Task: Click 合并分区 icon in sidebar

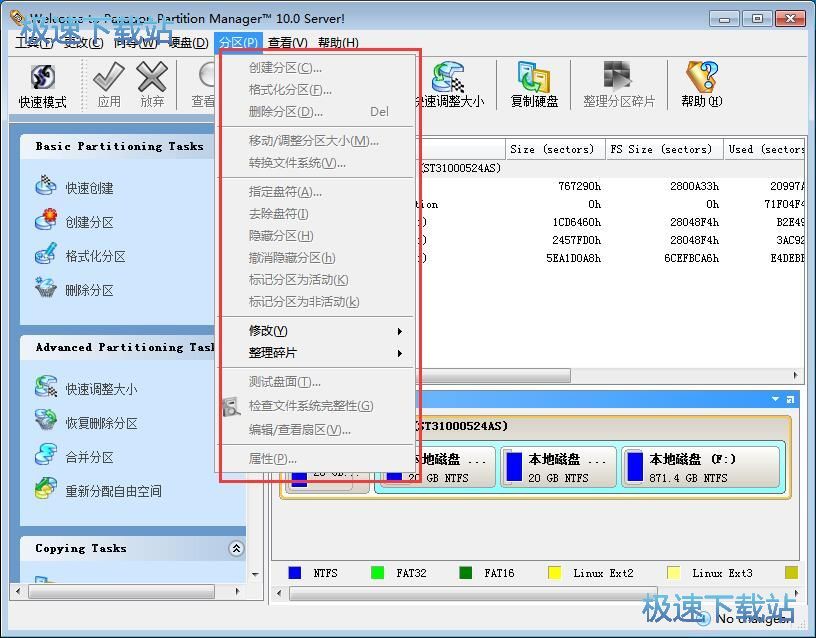Action: point(46,455)
